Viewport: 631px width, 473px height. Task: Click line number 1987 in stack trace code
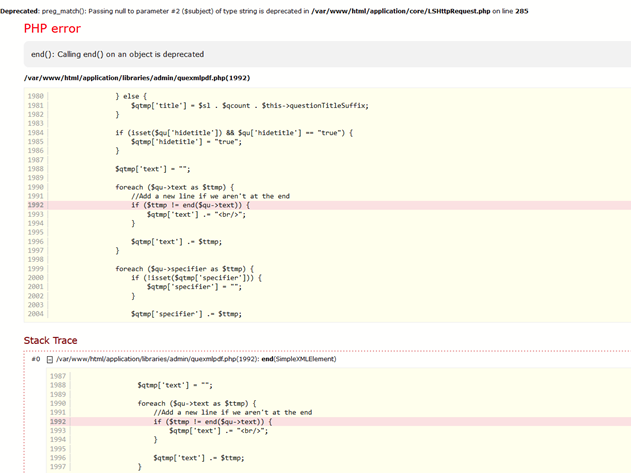click(x=57, y=376)
